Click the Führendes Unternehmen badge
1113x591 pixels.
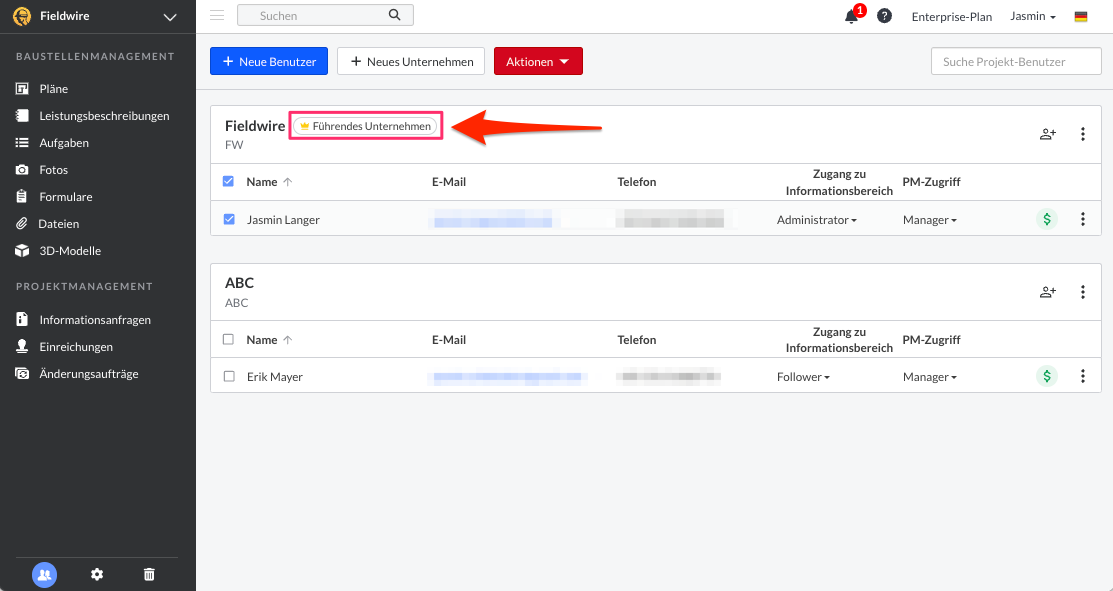click(366, 126)
